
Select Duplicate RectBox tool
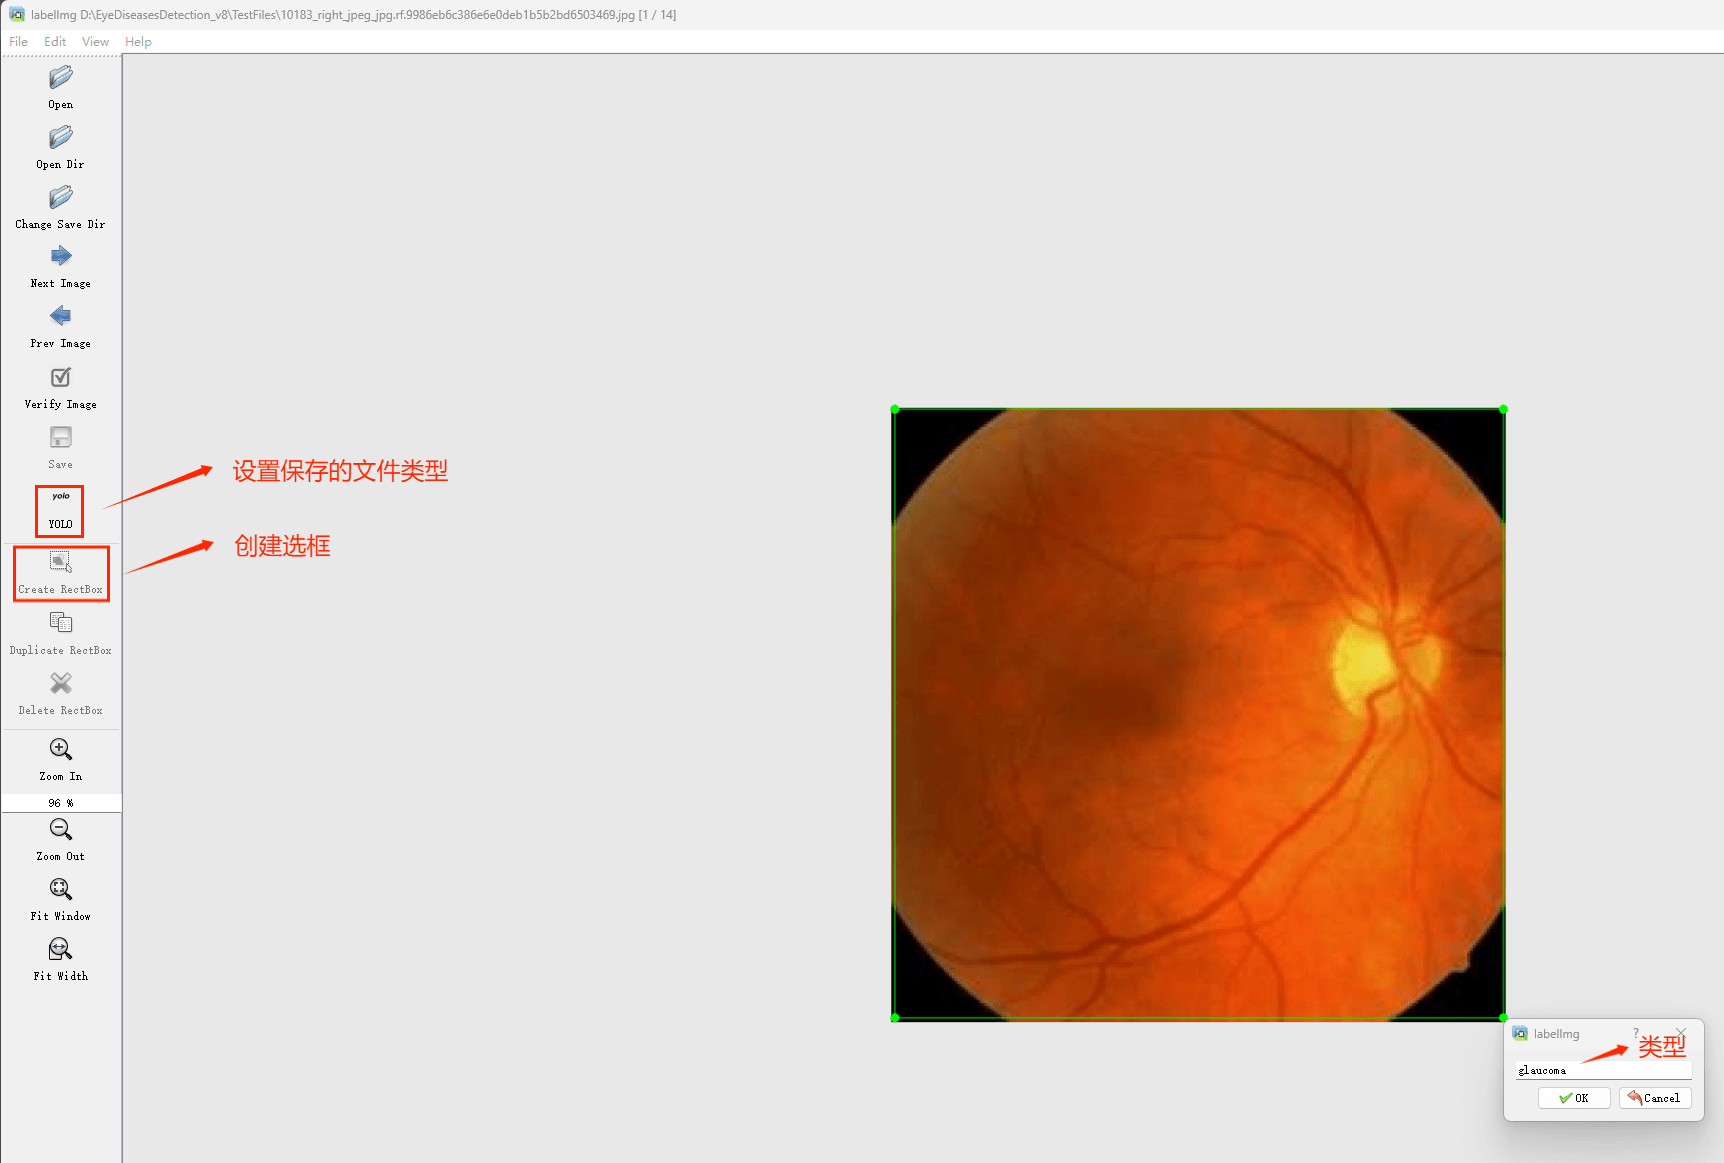(60, 633)
